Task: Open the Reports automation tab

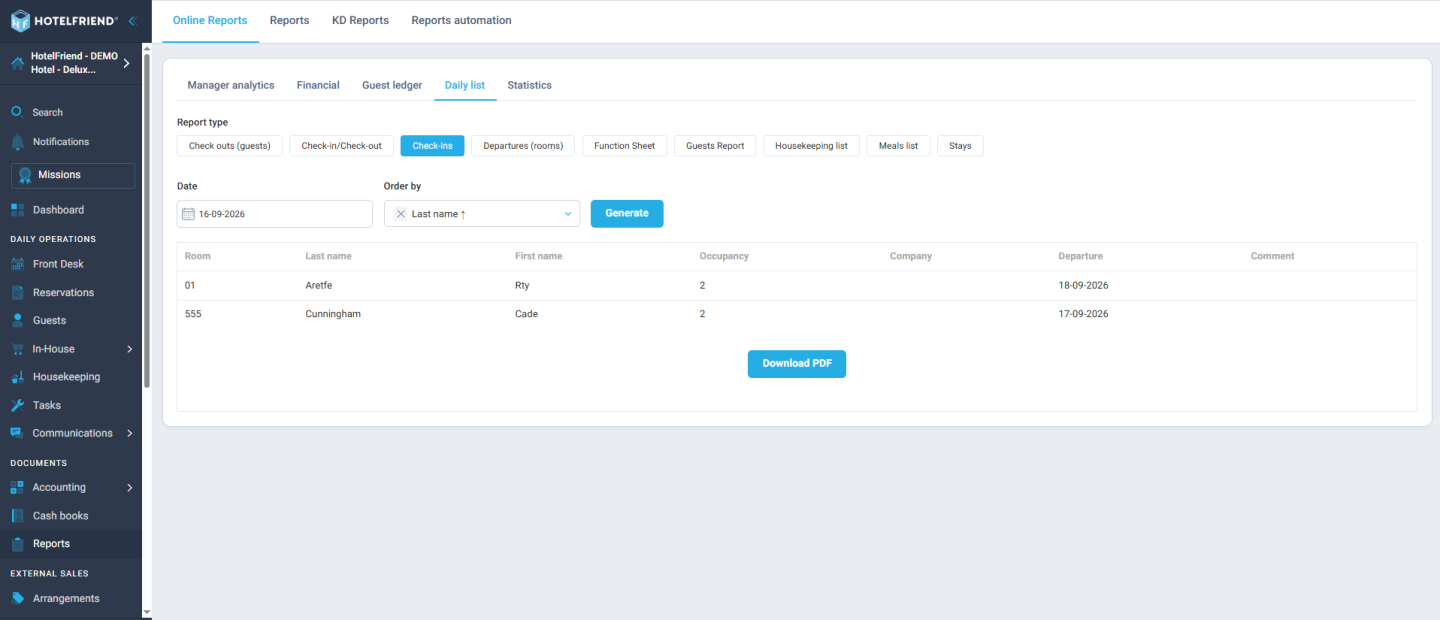Action: pos(461,20)
